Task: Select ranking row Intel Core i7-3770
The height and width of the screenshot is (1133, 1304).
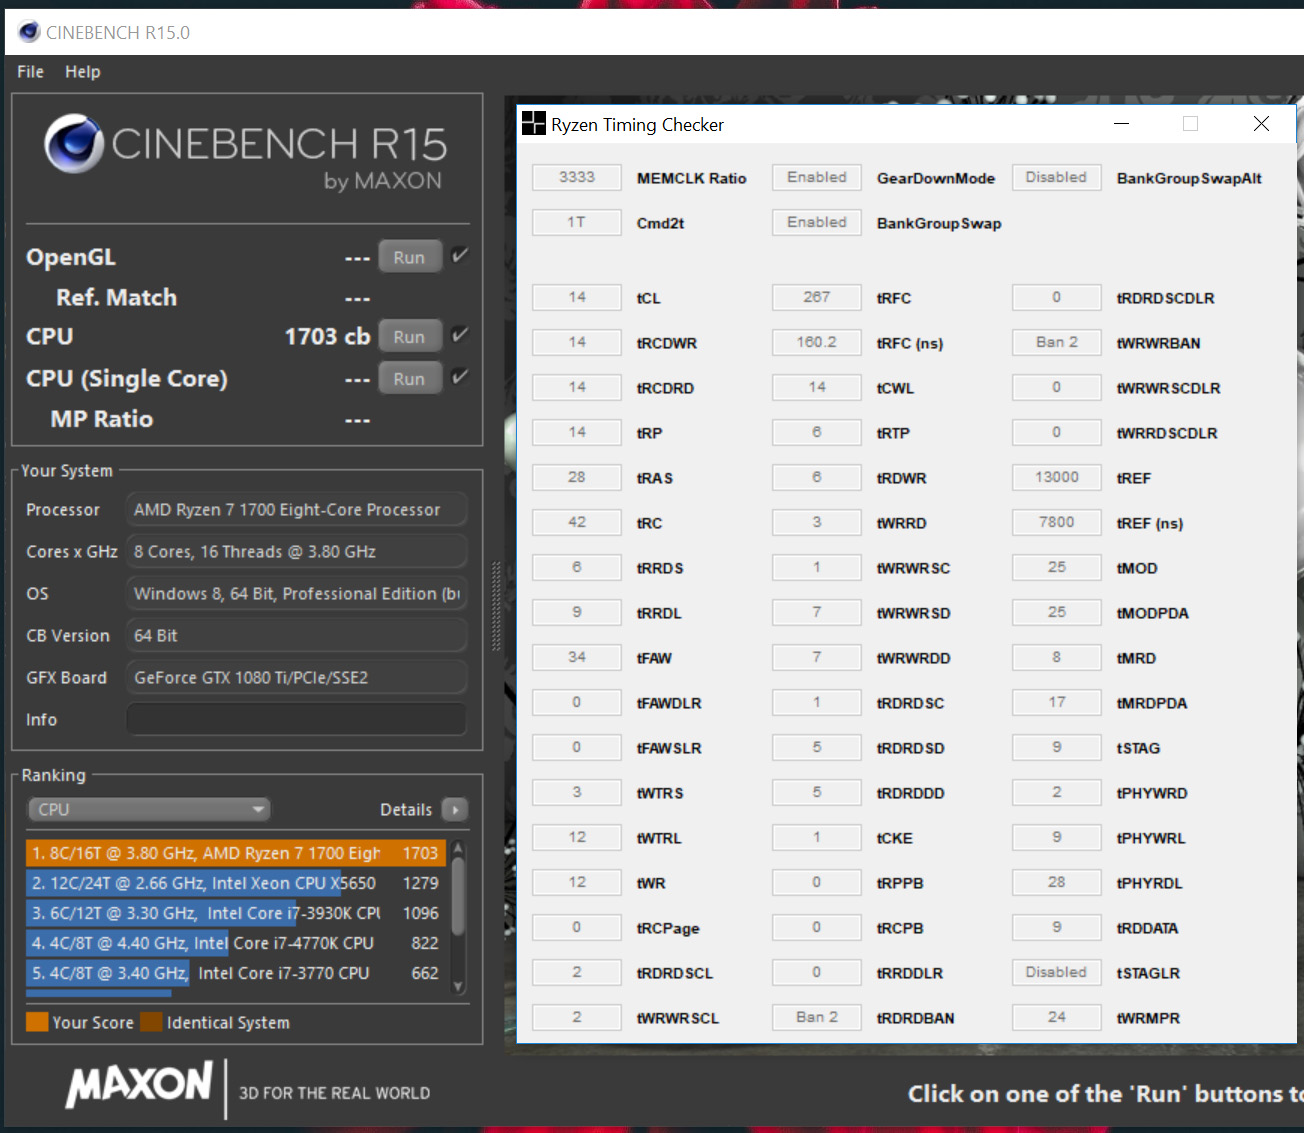Action: [236, 973]
